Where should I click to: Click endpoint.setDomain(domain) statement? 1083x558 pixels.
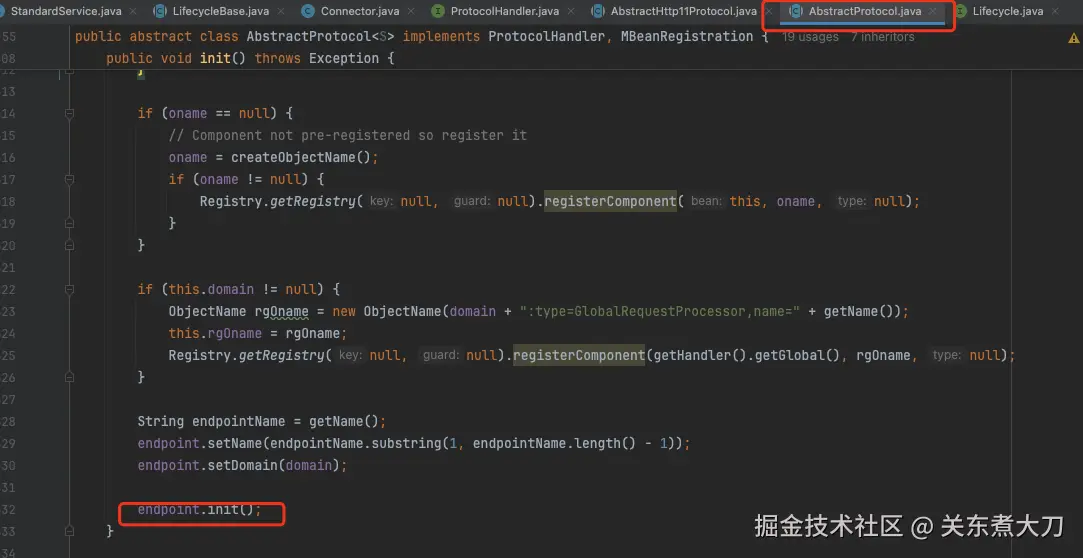242,465
